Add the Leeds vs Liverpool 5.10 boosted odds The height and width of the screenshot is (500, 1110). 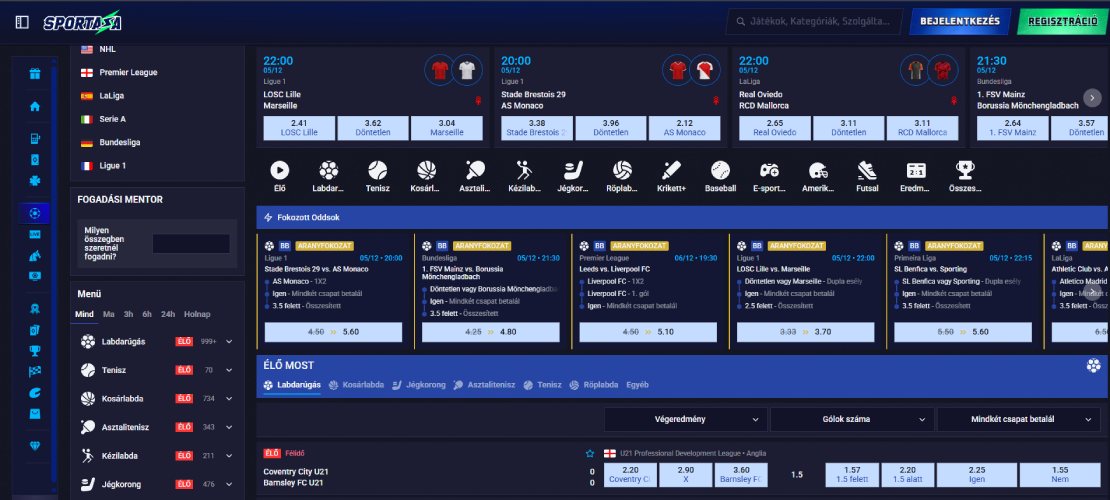coord(648,332)
